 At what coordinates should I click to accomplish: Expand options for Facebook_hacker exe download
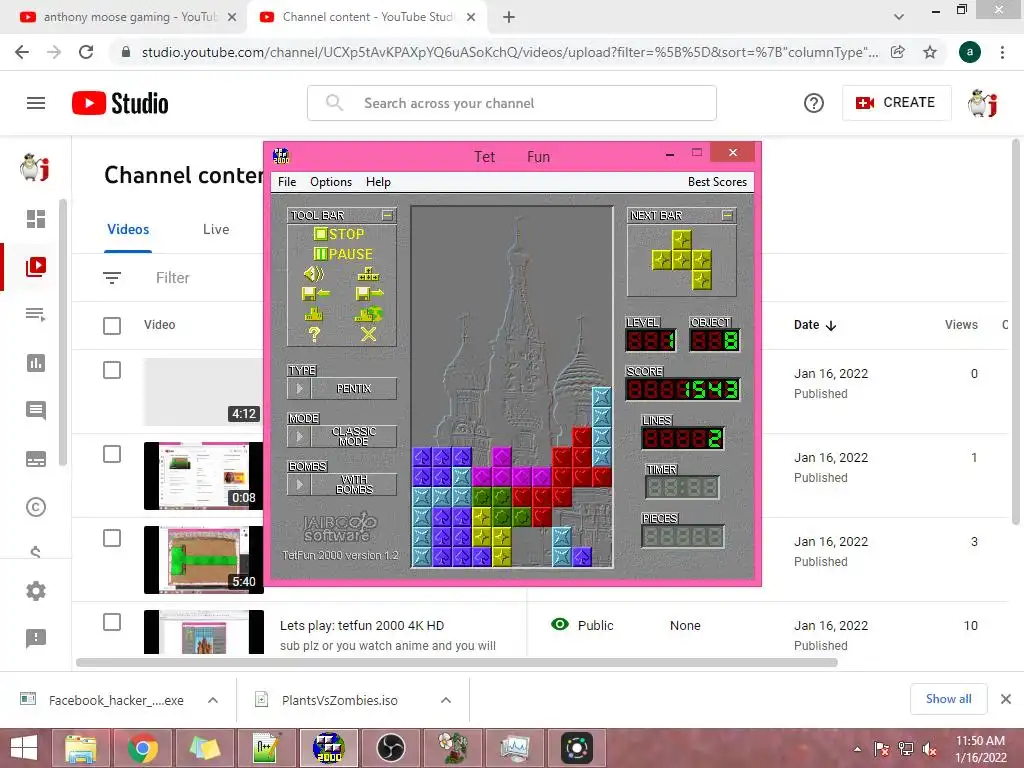pyautogui.click(x=213, y=700)
